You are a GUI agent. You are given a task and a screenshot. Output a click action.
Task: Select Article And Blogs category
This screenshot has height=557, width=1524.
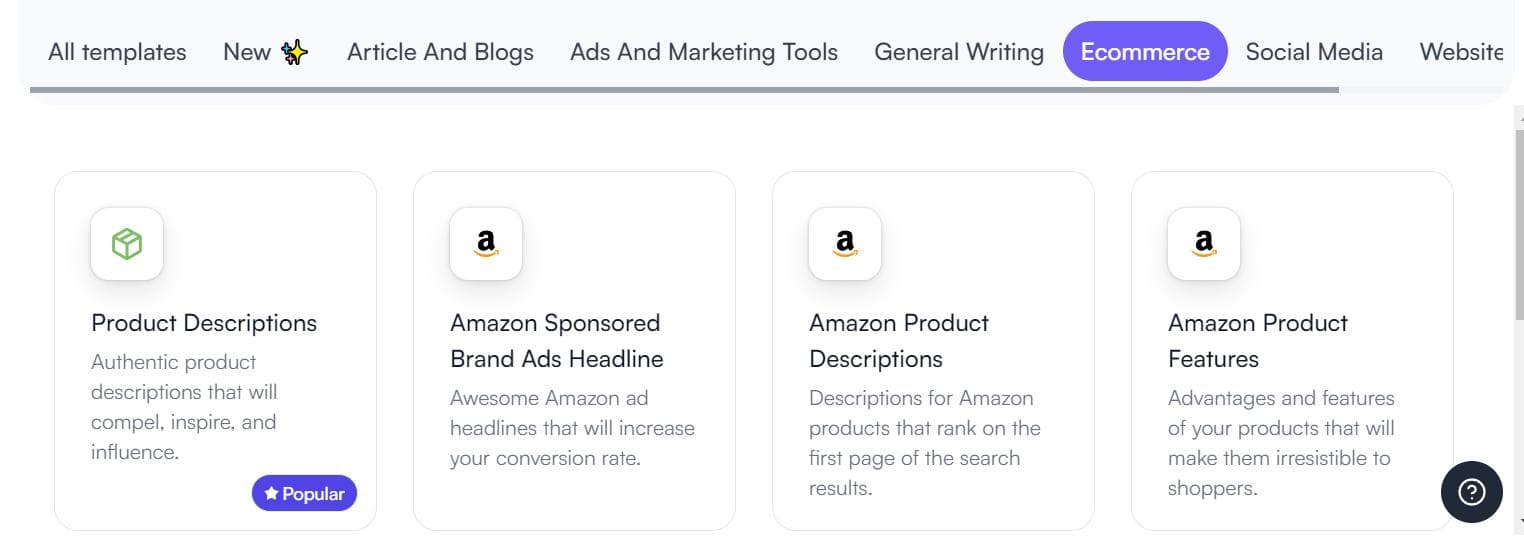tap(440, 52)
